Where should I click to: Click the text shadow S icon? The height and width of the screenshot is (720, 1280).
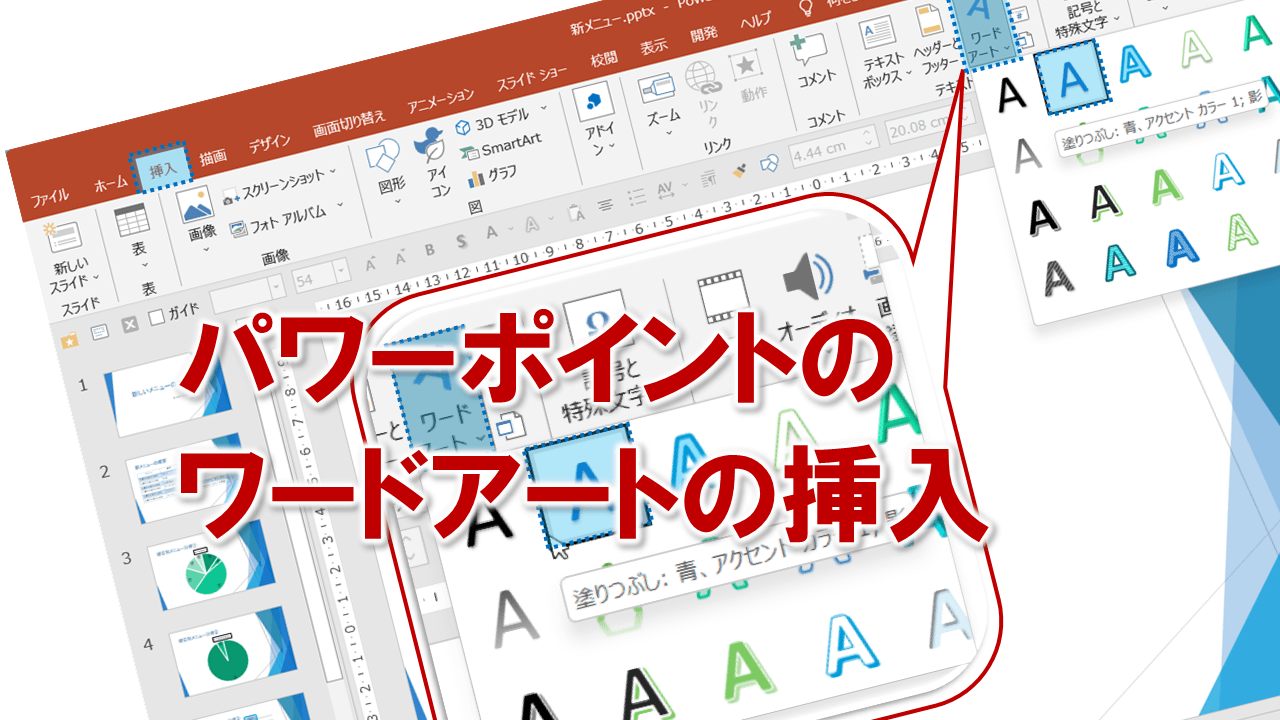point(461,242)
